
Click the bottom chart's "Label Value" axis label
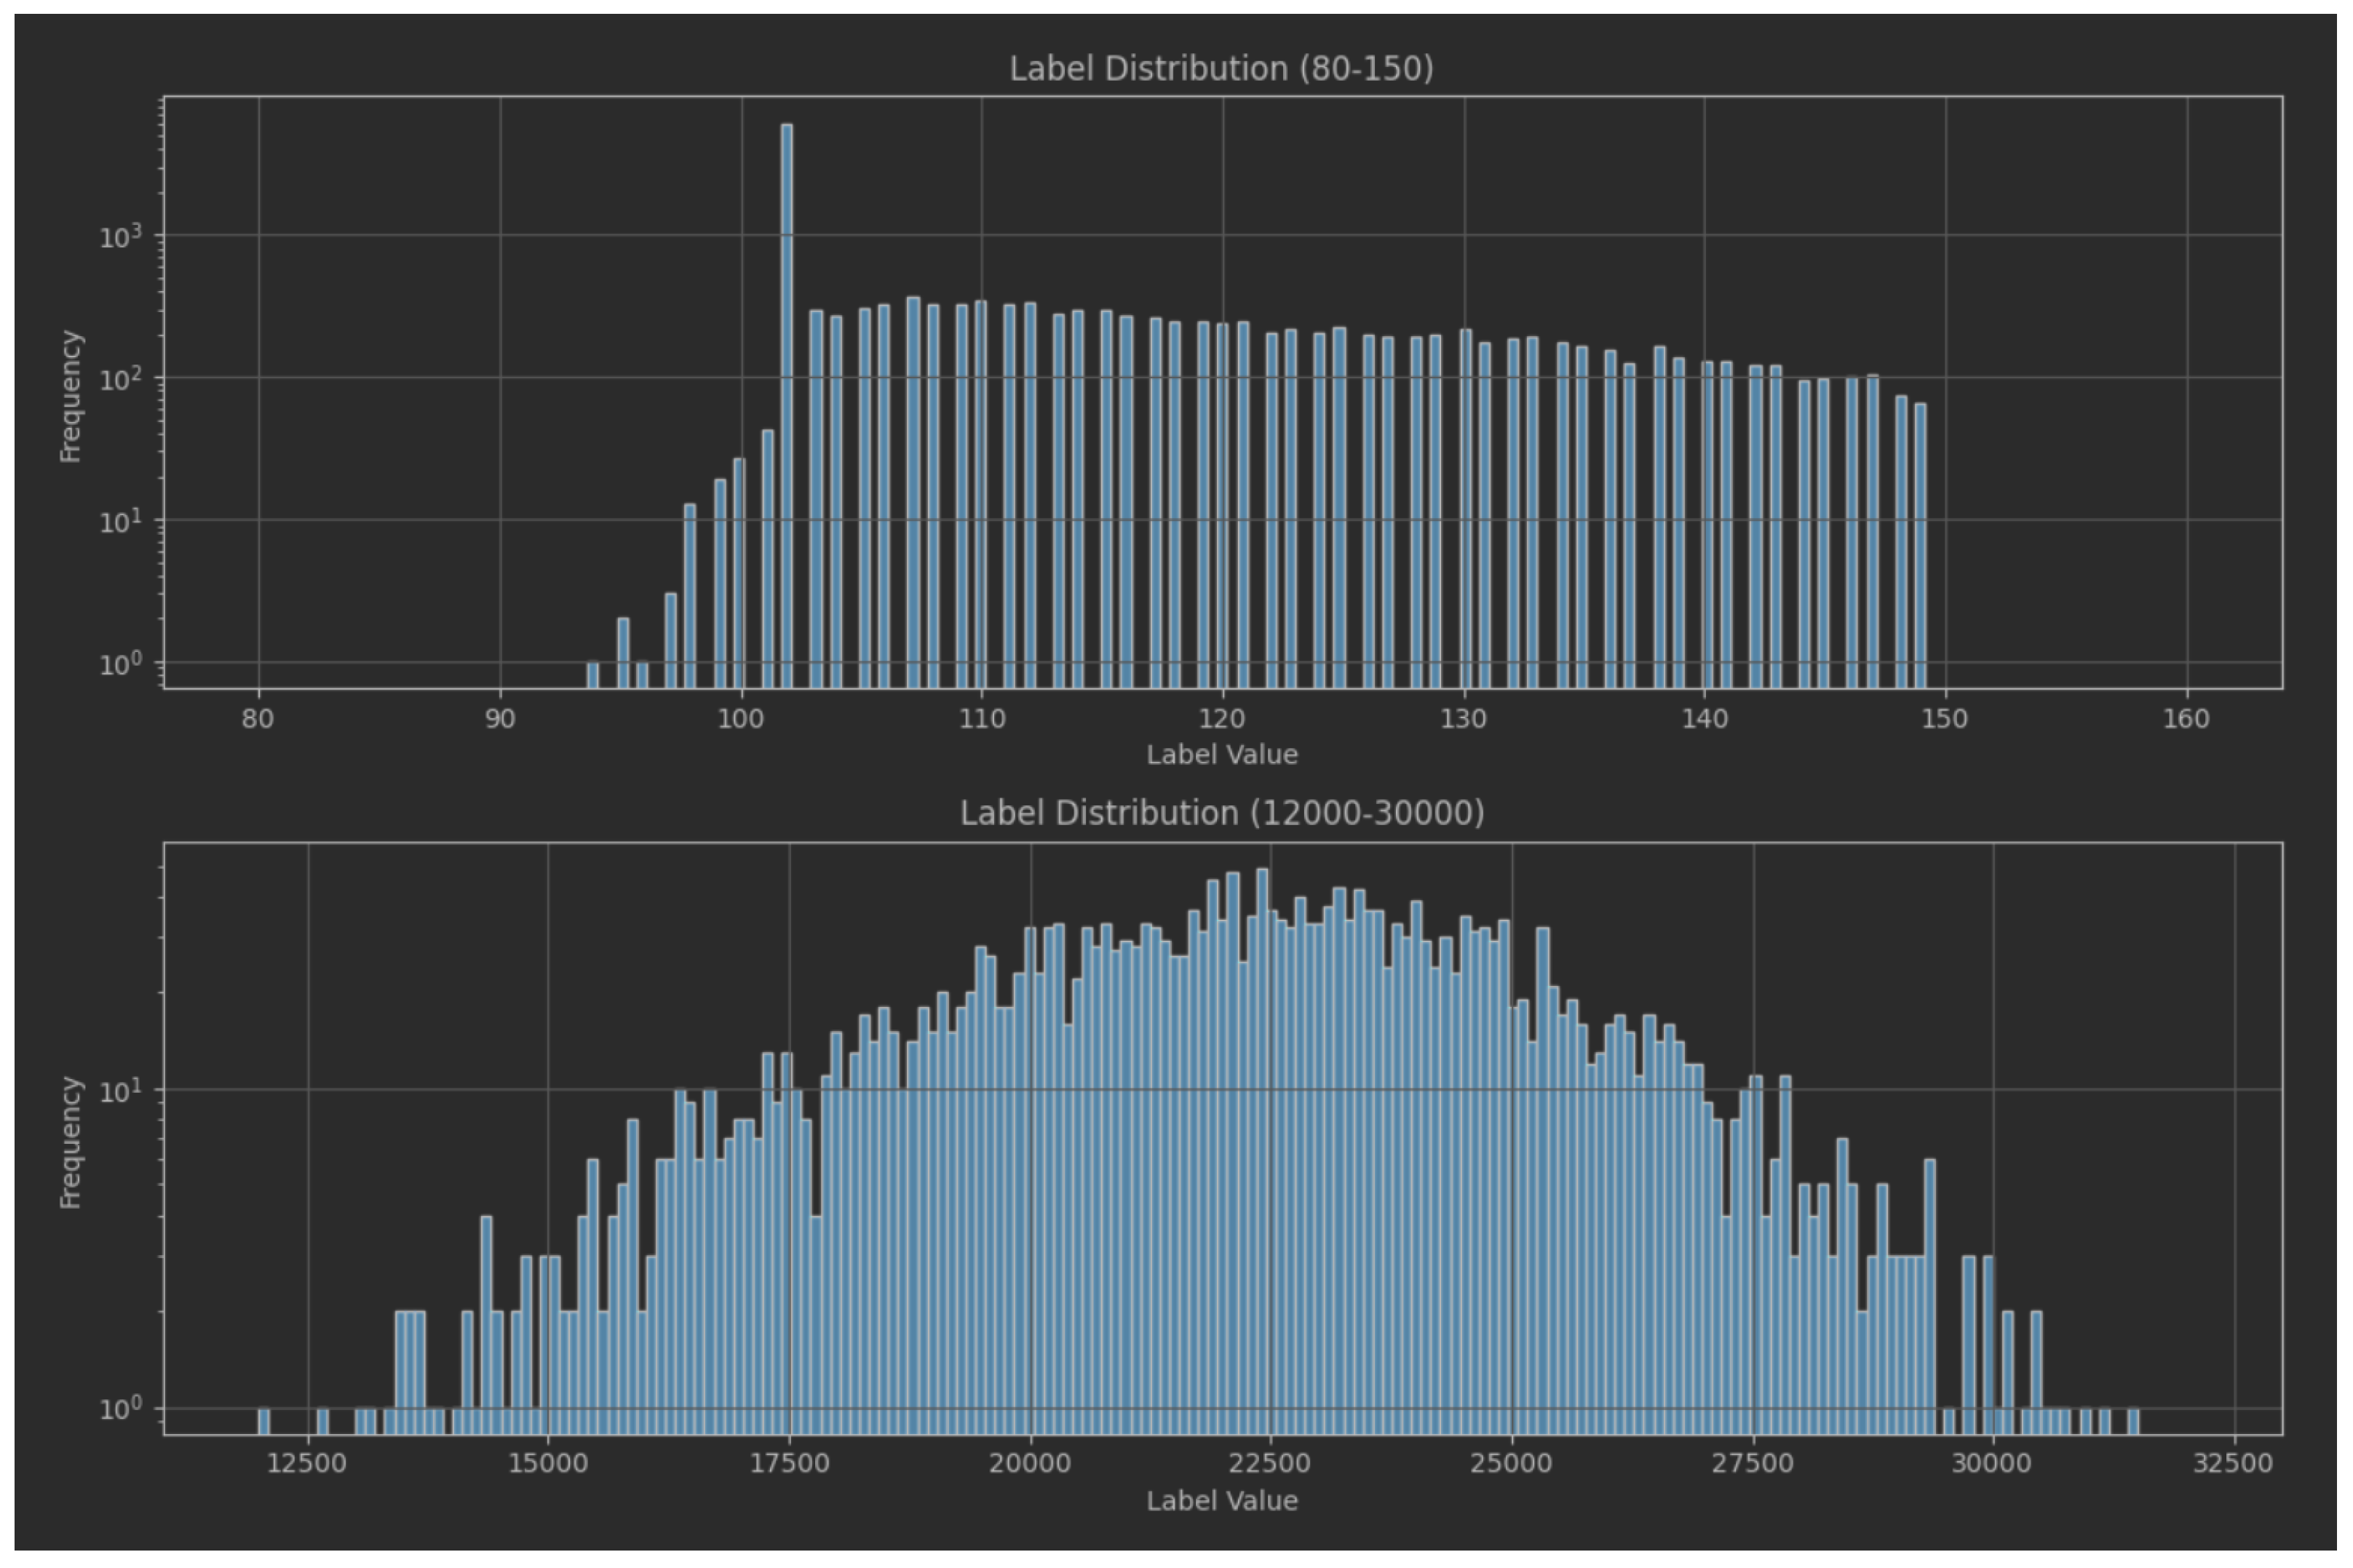coord(1221,1501)
